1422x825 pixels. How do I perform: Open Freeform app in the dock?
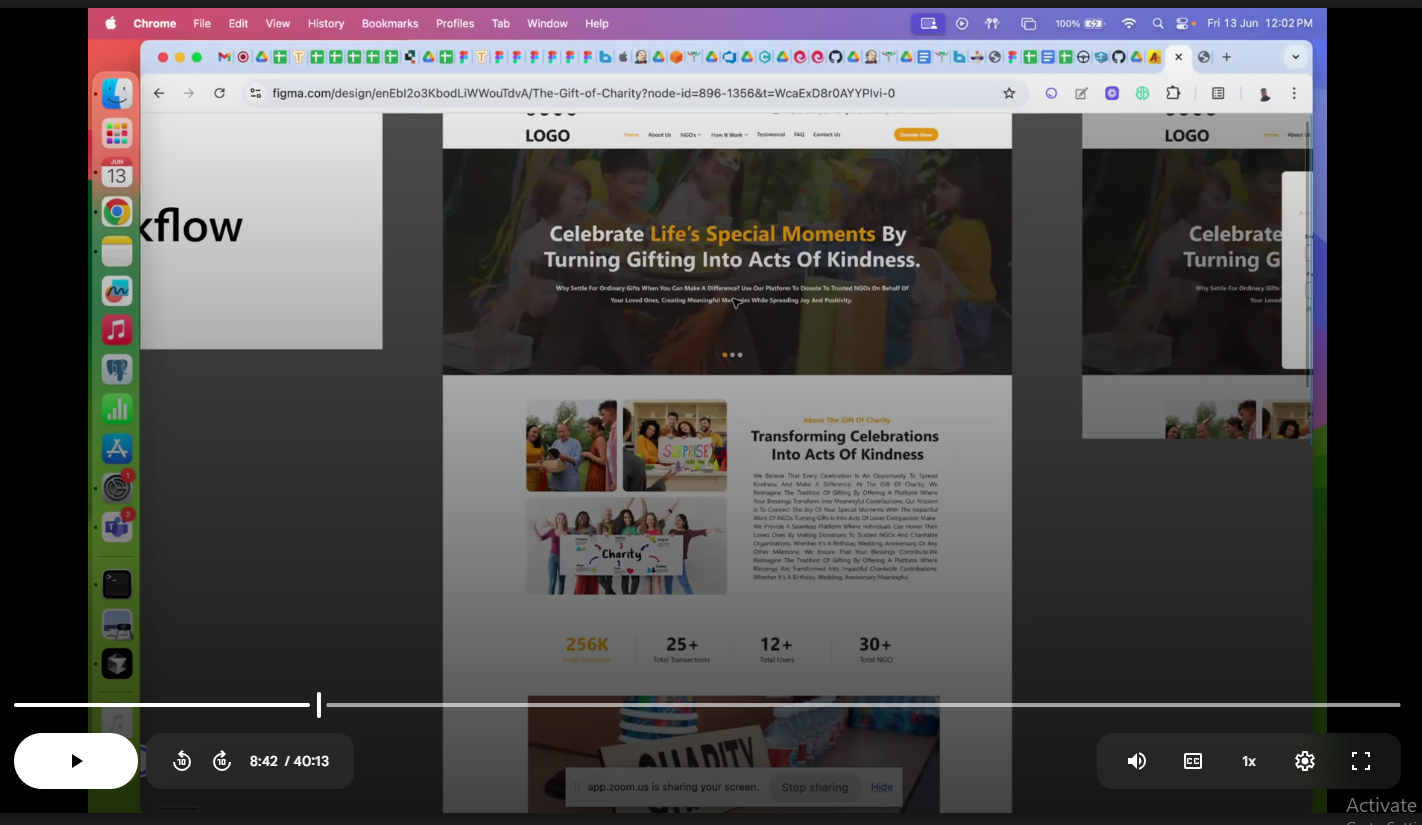117,291
